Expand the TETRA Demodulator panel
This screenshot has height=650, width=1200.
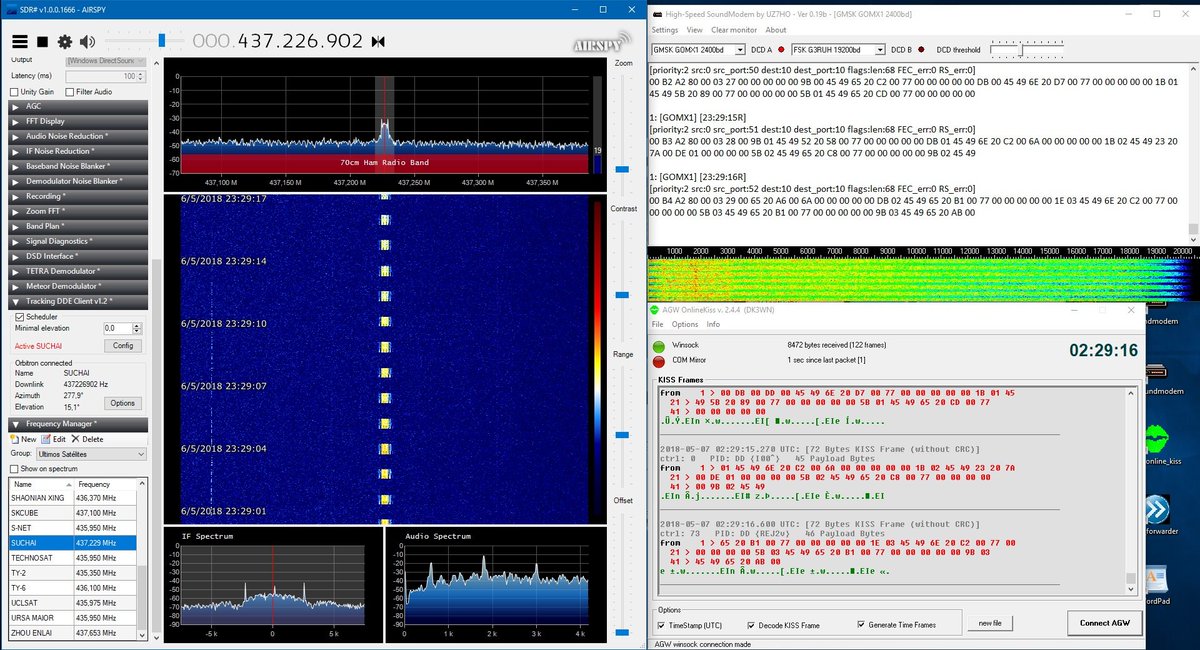point(78,271)
